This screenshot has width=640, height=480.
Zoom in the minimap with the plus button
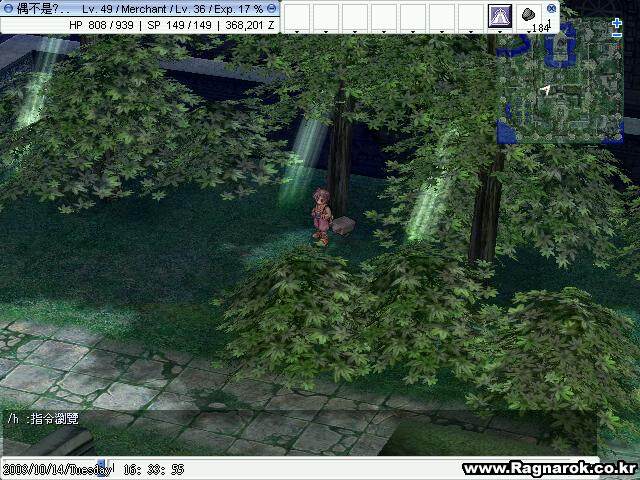tap(617, 24)
